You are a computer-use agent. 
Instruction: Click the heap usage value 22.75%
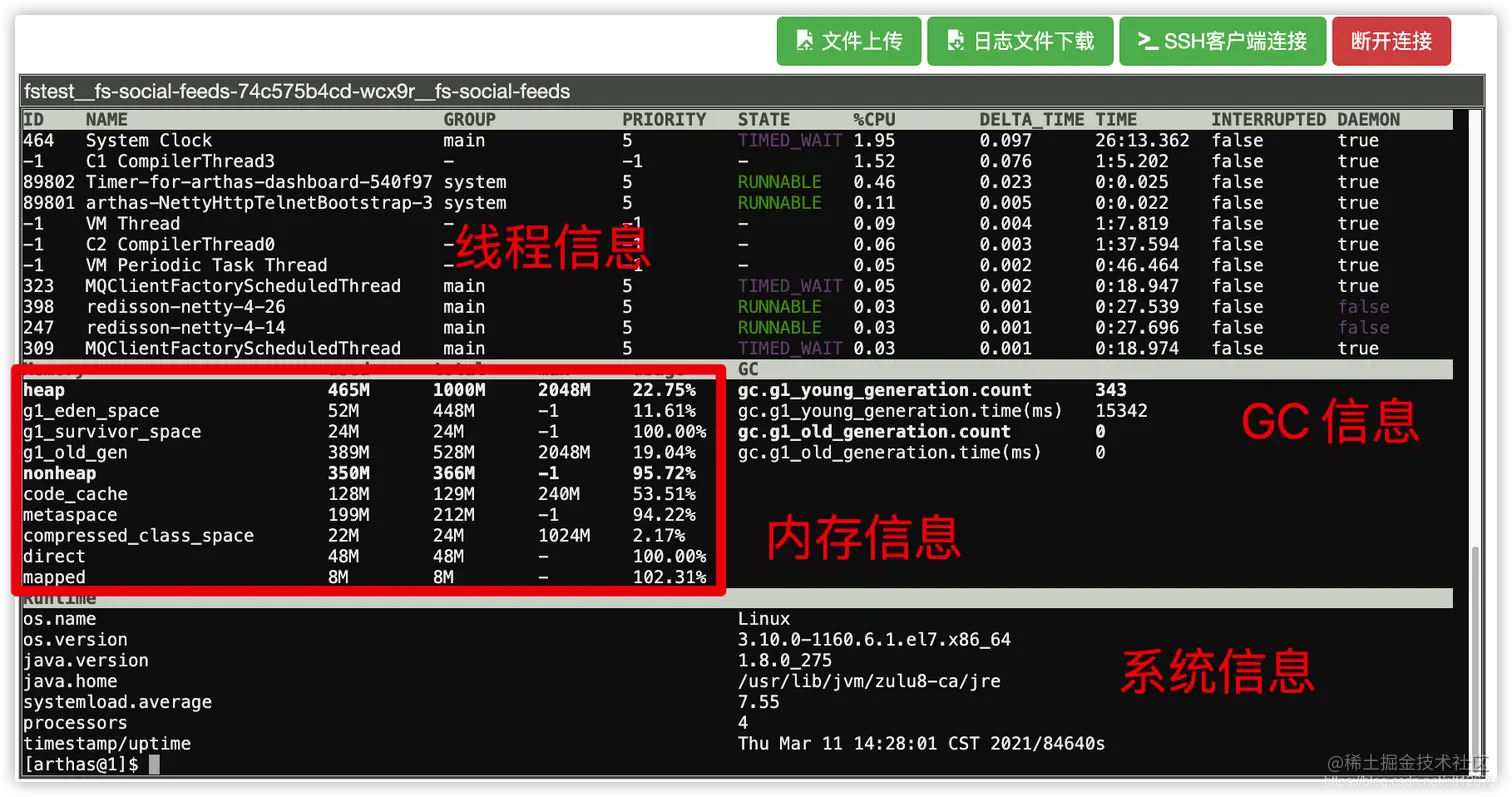point(665,391)
